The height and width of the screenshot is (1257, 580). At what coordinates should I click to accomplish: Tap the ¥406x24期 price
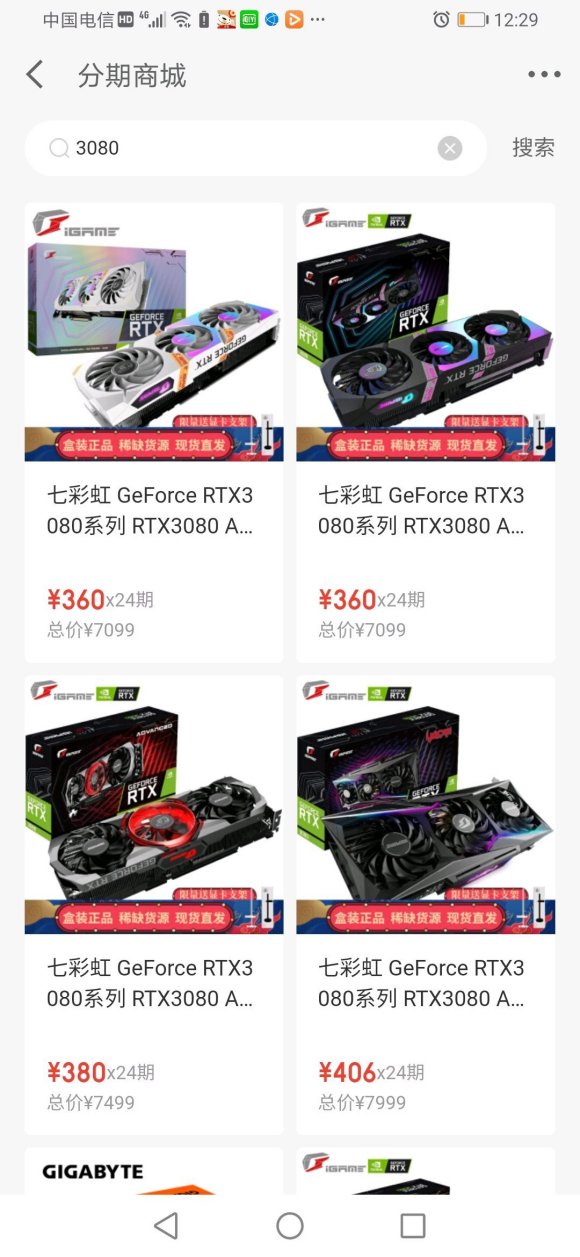372,1072
